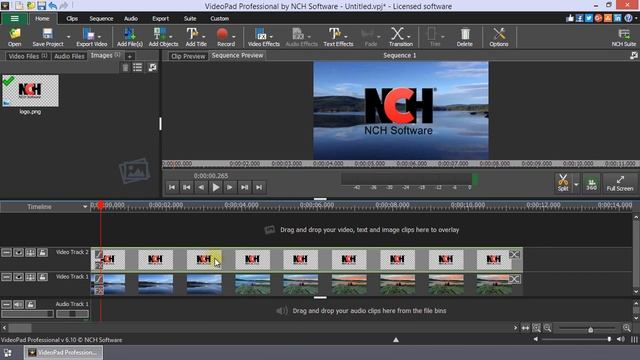This screenshot has height=360, width=640.
Task: Open the Clips menu tab
Action: pyautogui.click(x=72, y=18)
